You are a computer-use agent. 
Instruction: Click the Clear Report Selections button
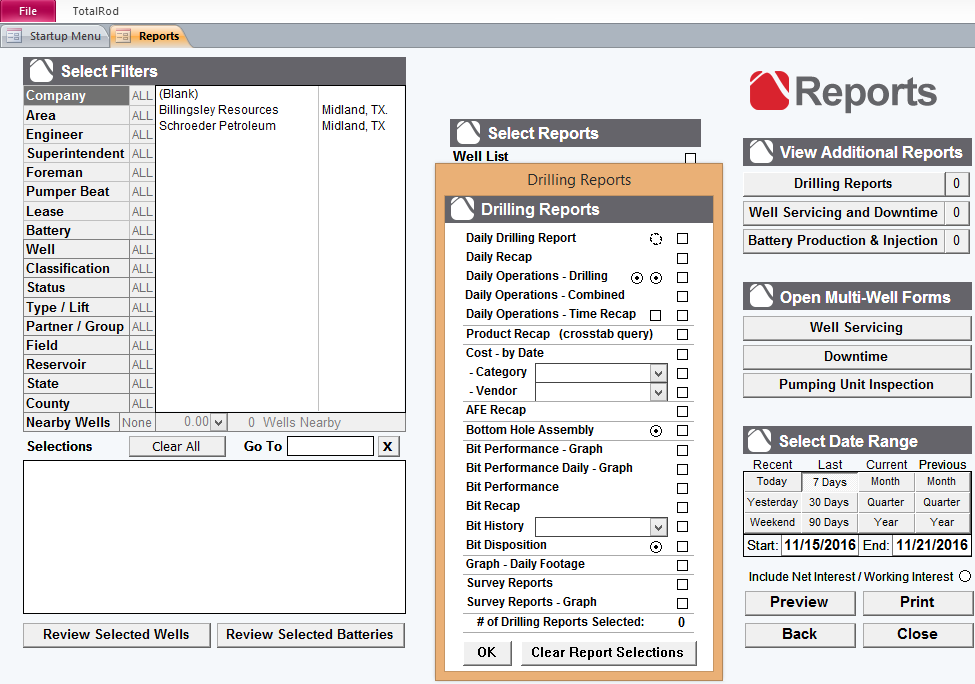click(607, 653)
